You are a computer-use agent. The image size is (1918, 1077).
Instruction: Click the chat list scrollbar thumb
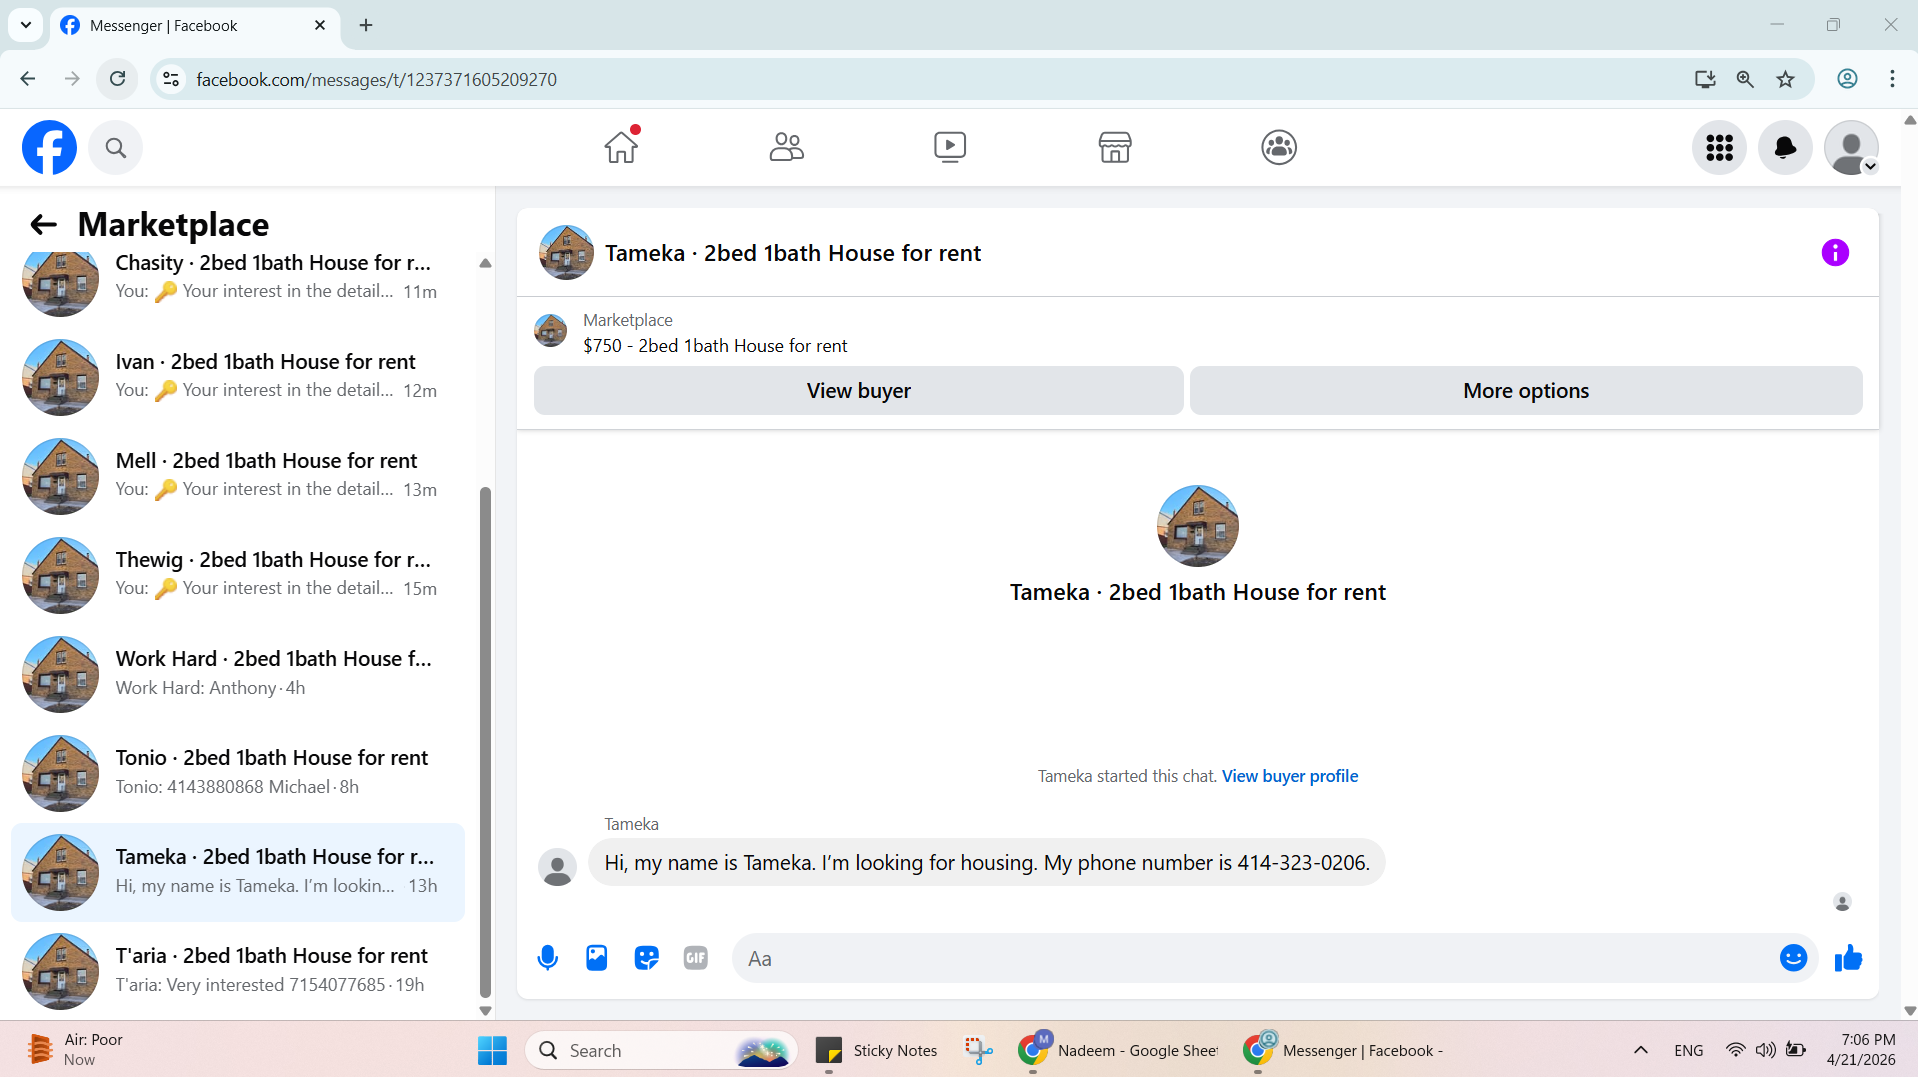(x=485, y=741)
